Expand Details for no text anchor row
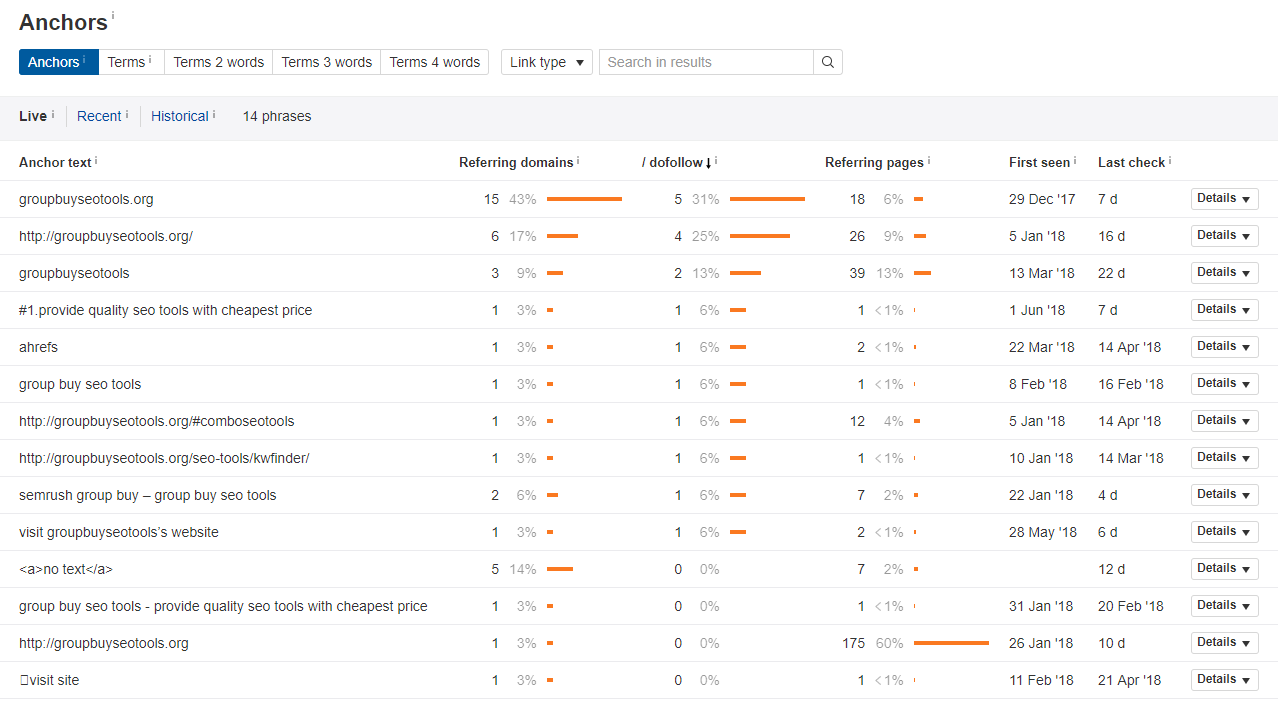Viewport: 1278px width, 705px height. coord(1224,569)
